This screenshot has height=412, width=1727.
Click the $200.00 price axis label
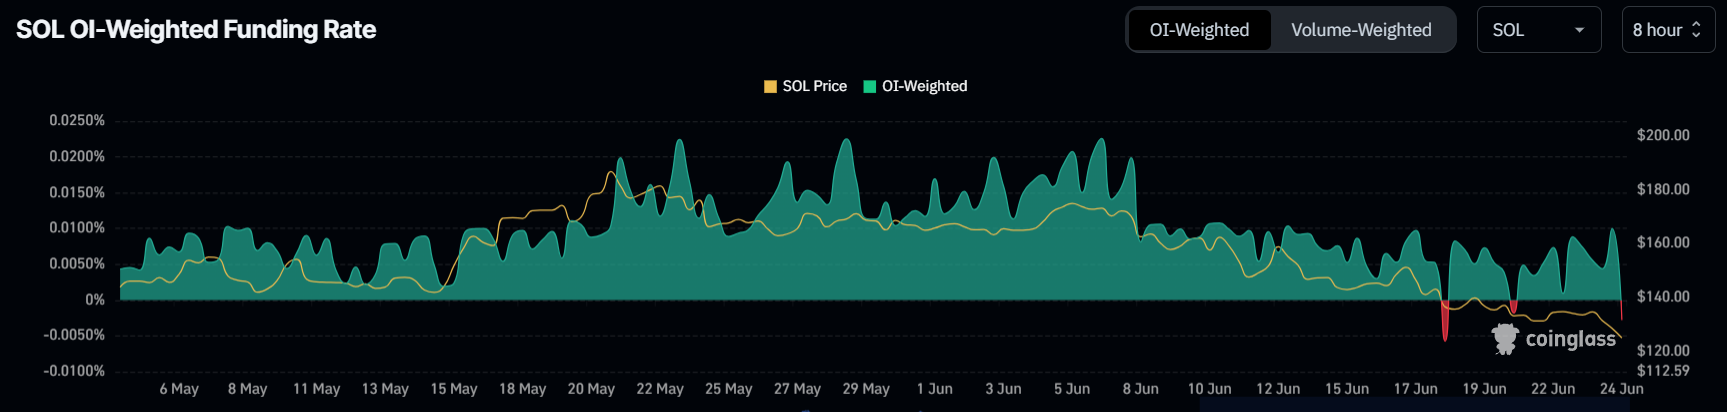coord(1663,135)
